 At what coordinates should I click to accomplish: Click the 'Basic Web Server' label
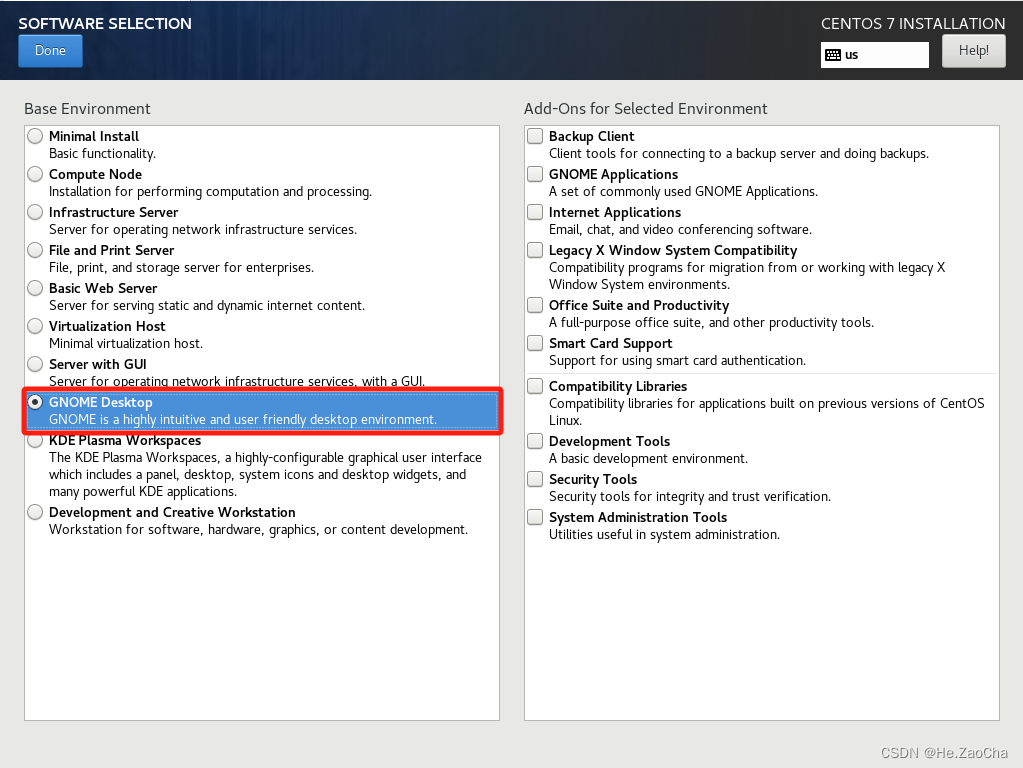(x=103, y=288)
